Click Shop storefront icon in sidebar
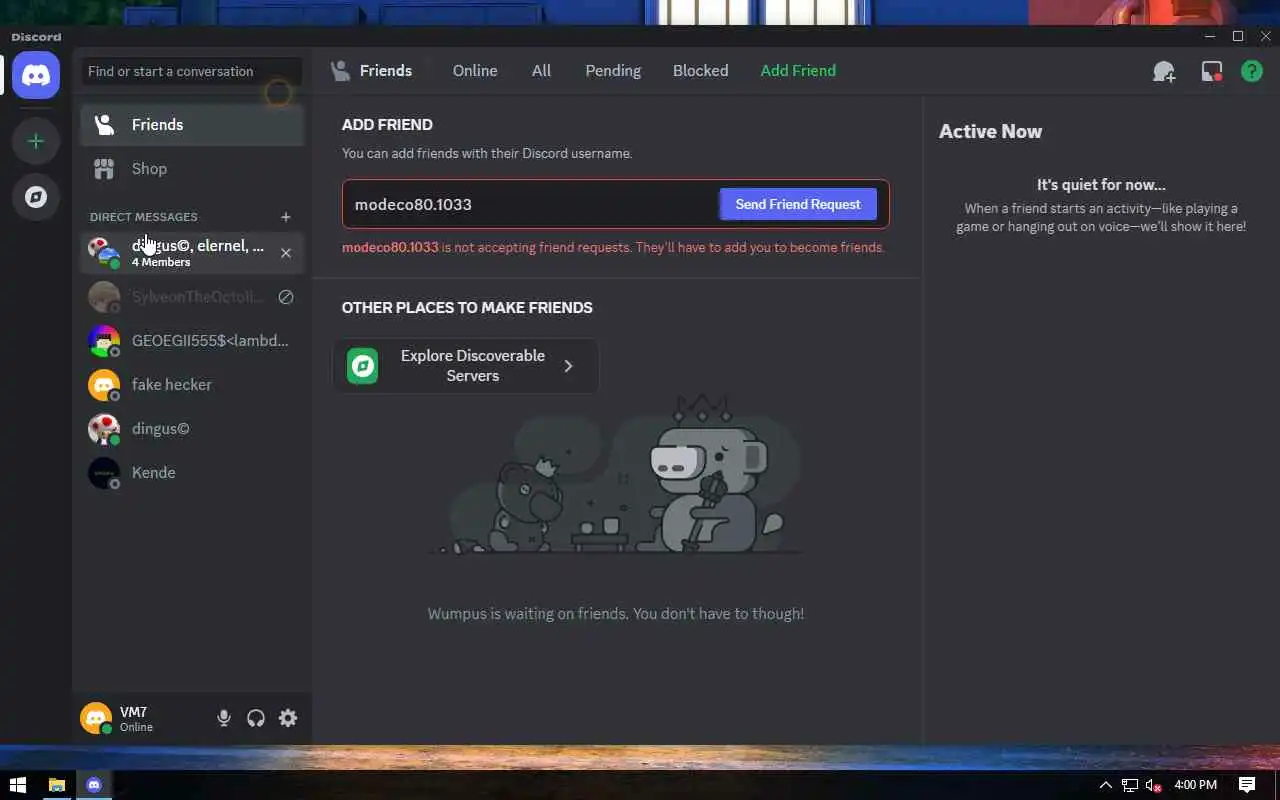 coord(104,169)
